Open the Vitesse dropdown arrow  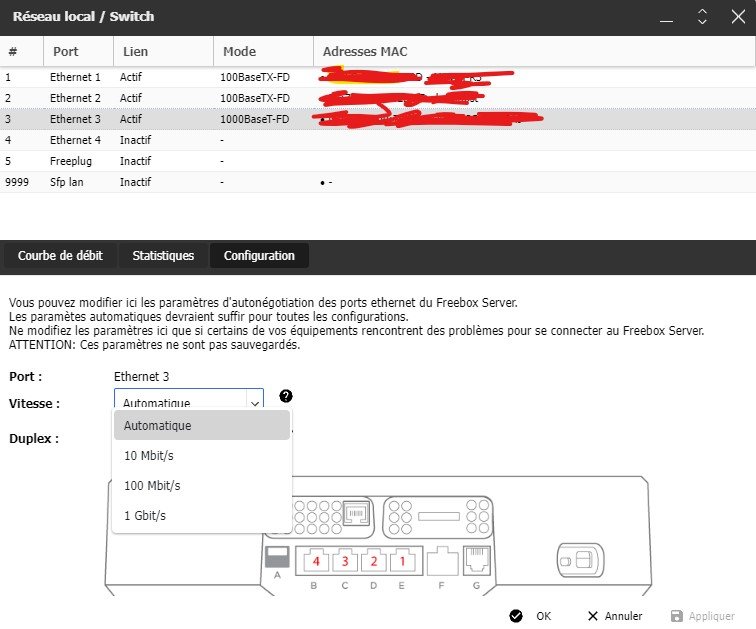point(254,402)
